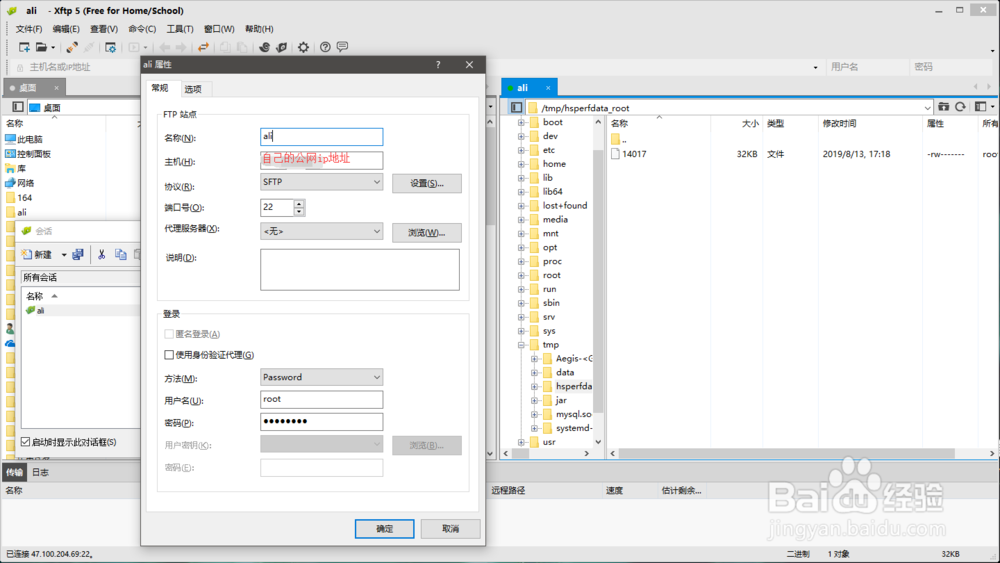Open the 文件(F) menu
The image size is (1000, 563).
click(x=29, y=29)
